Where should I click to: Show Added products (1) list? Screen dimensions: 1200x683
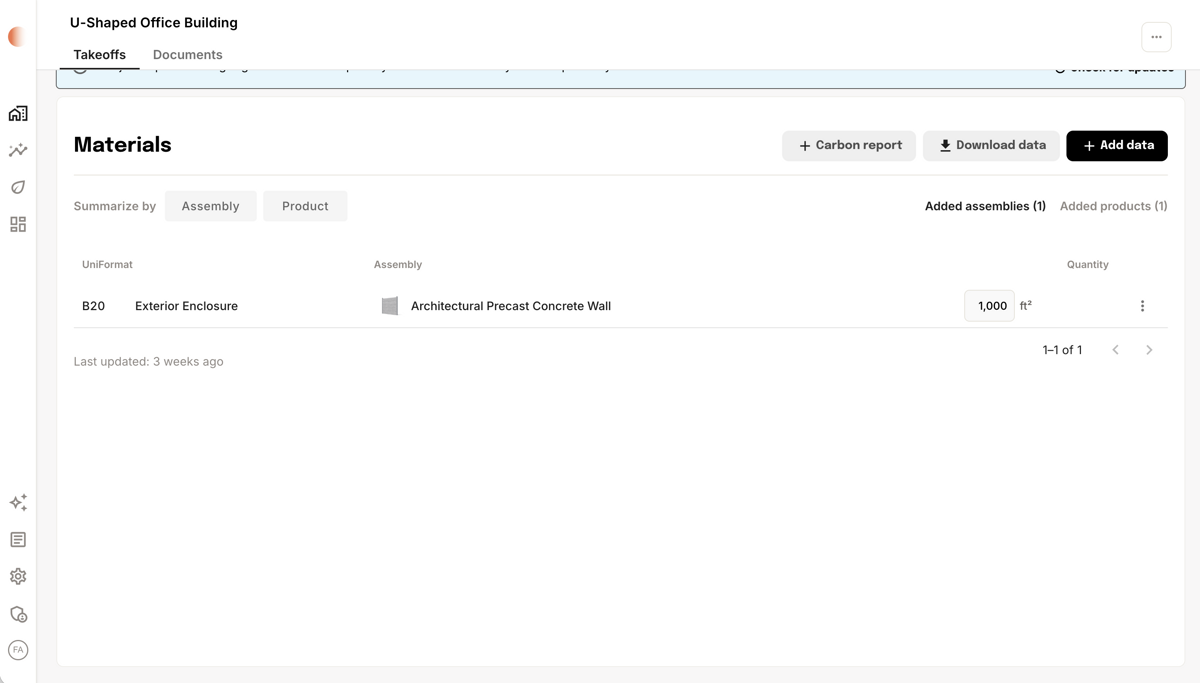(1113, 206)
